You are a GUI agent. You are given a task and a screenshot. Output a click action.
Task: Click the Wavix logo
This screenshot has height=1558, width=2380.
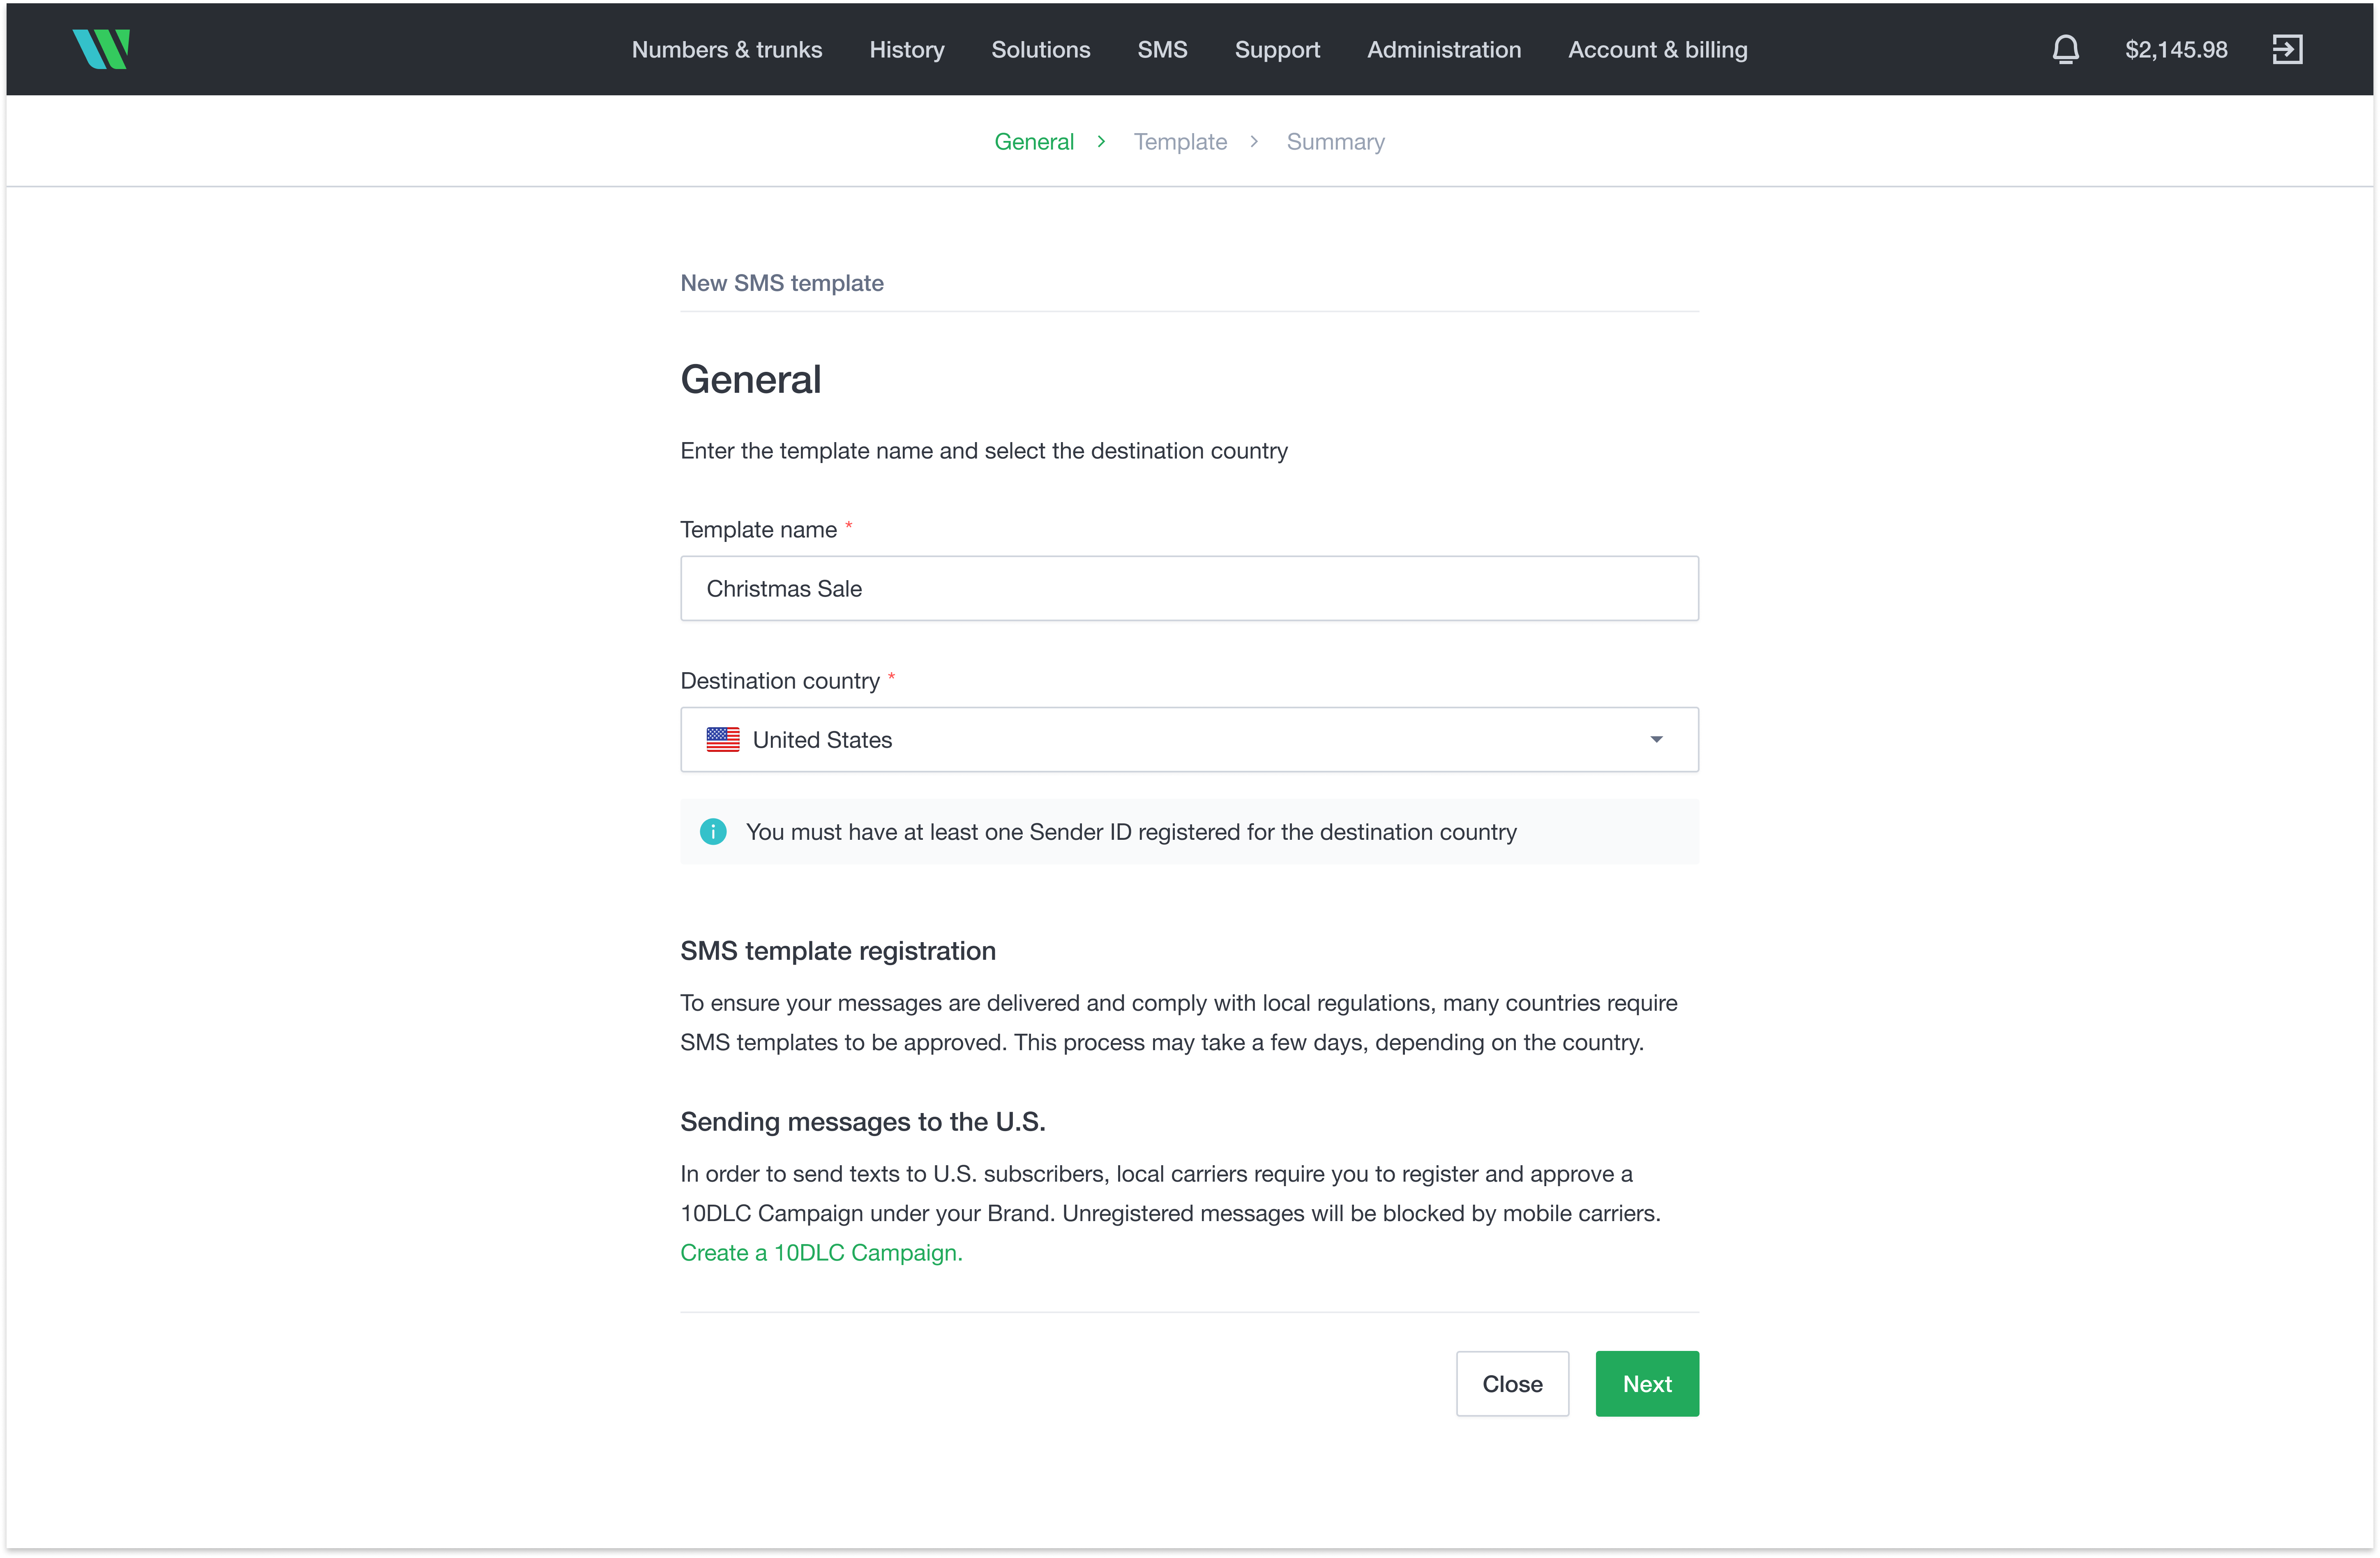tap(101, 49)
